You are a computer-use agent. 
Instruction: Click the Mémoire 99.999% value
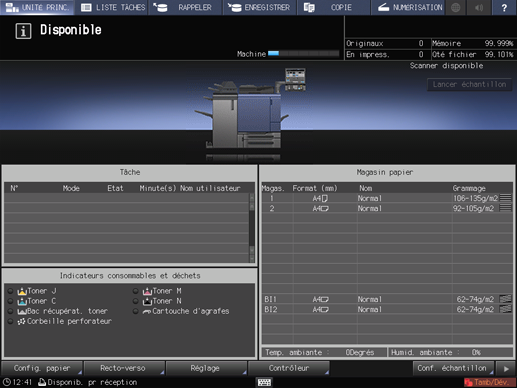tap(499, 43)
